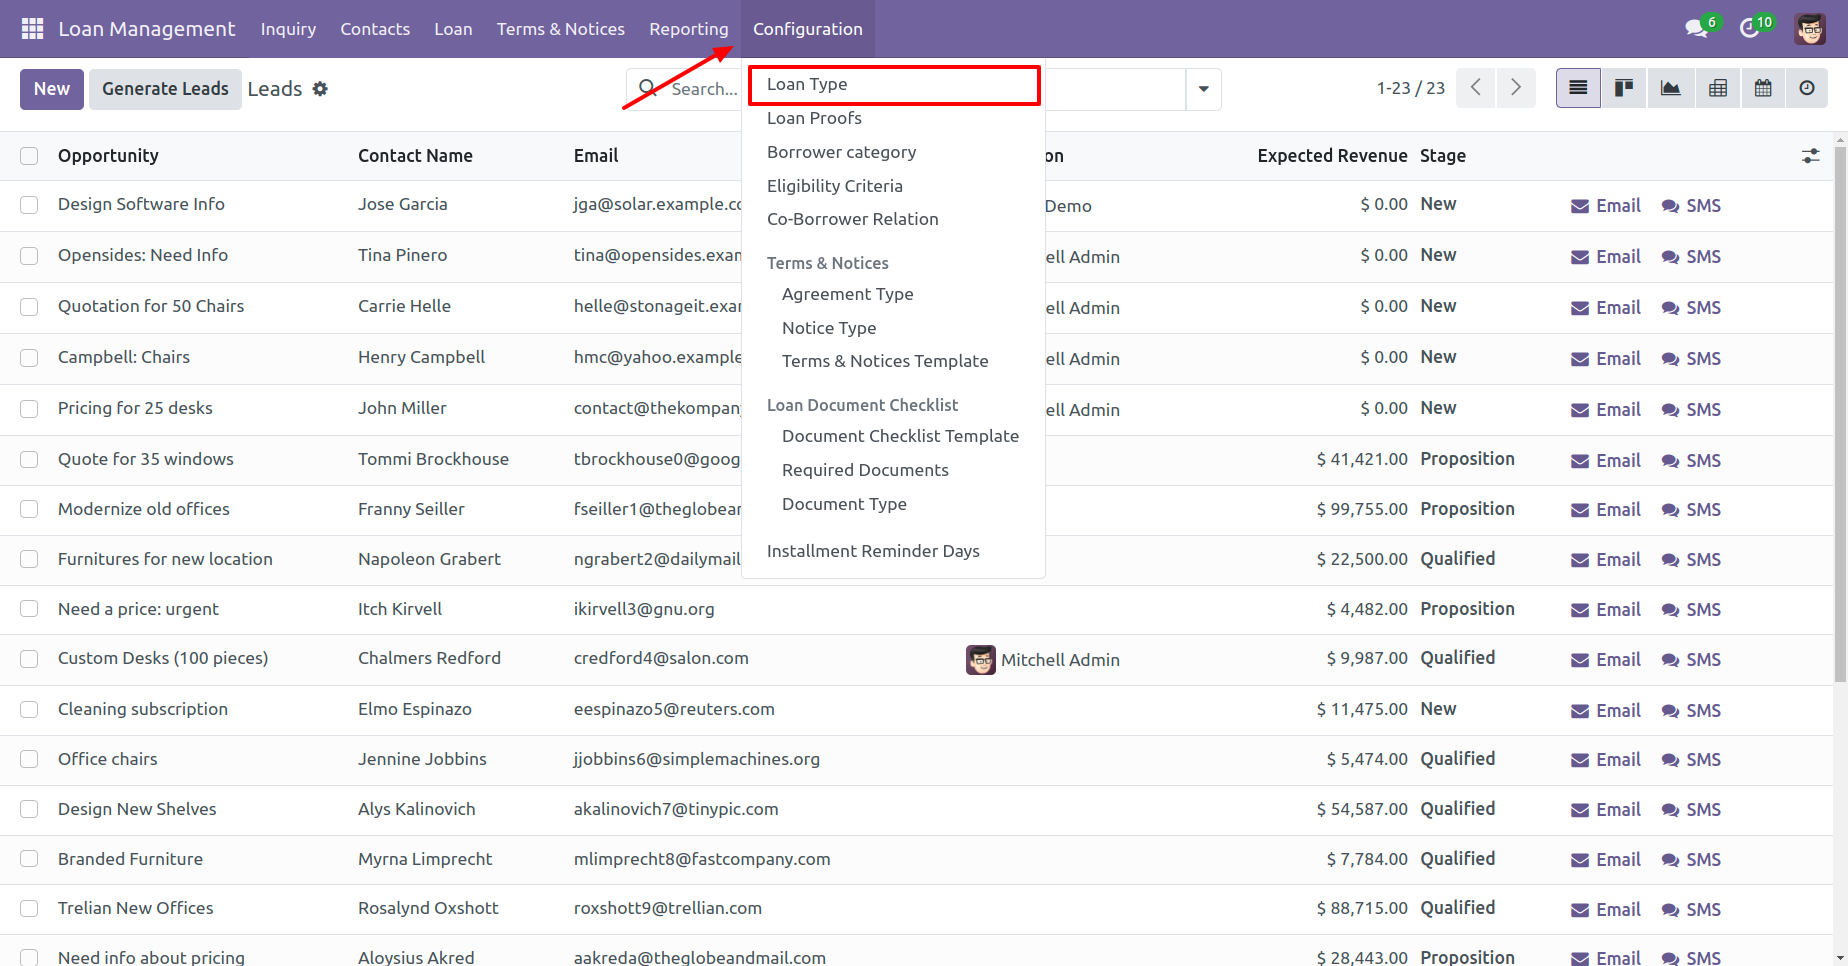
Task: Open the Leads settings gear icon
Action: [x=320, y=89]
